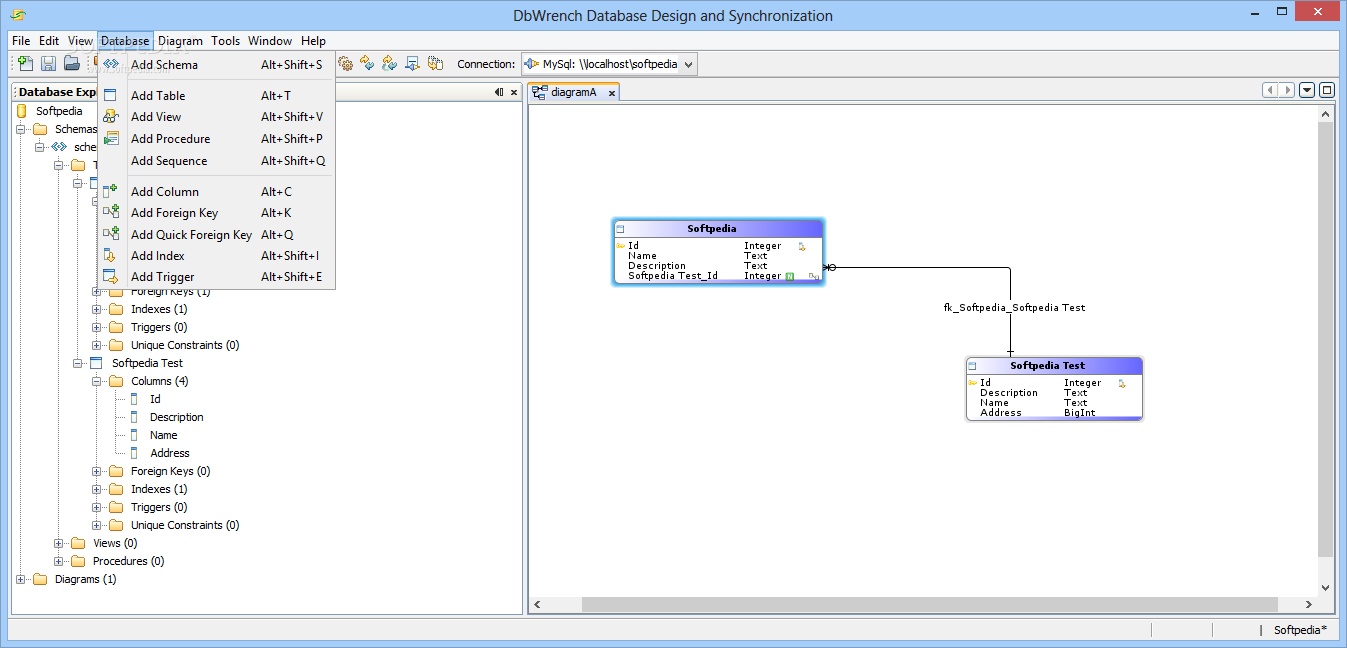
Task: Choose Add Trigger menu entry
Action: pyautogui.click(x=216, y=277)
